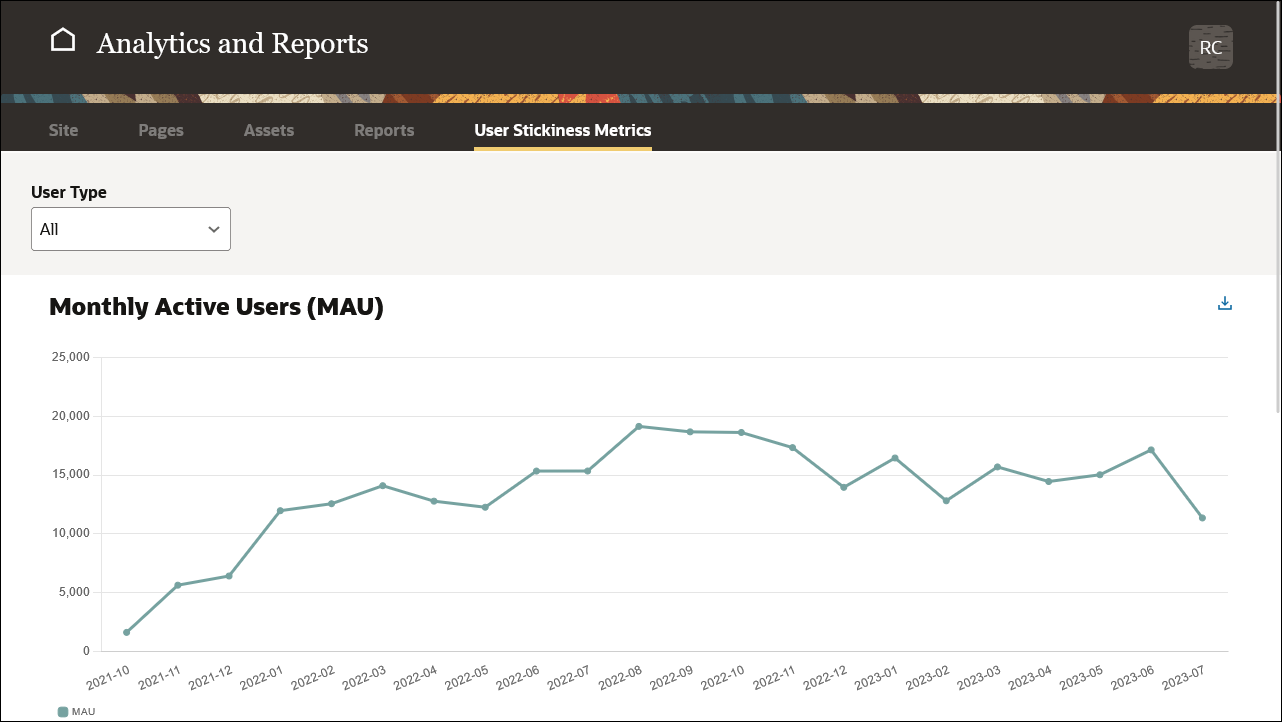Click the 2021-10 starting data point
The image size is (1282, 722).
[127, 632]
